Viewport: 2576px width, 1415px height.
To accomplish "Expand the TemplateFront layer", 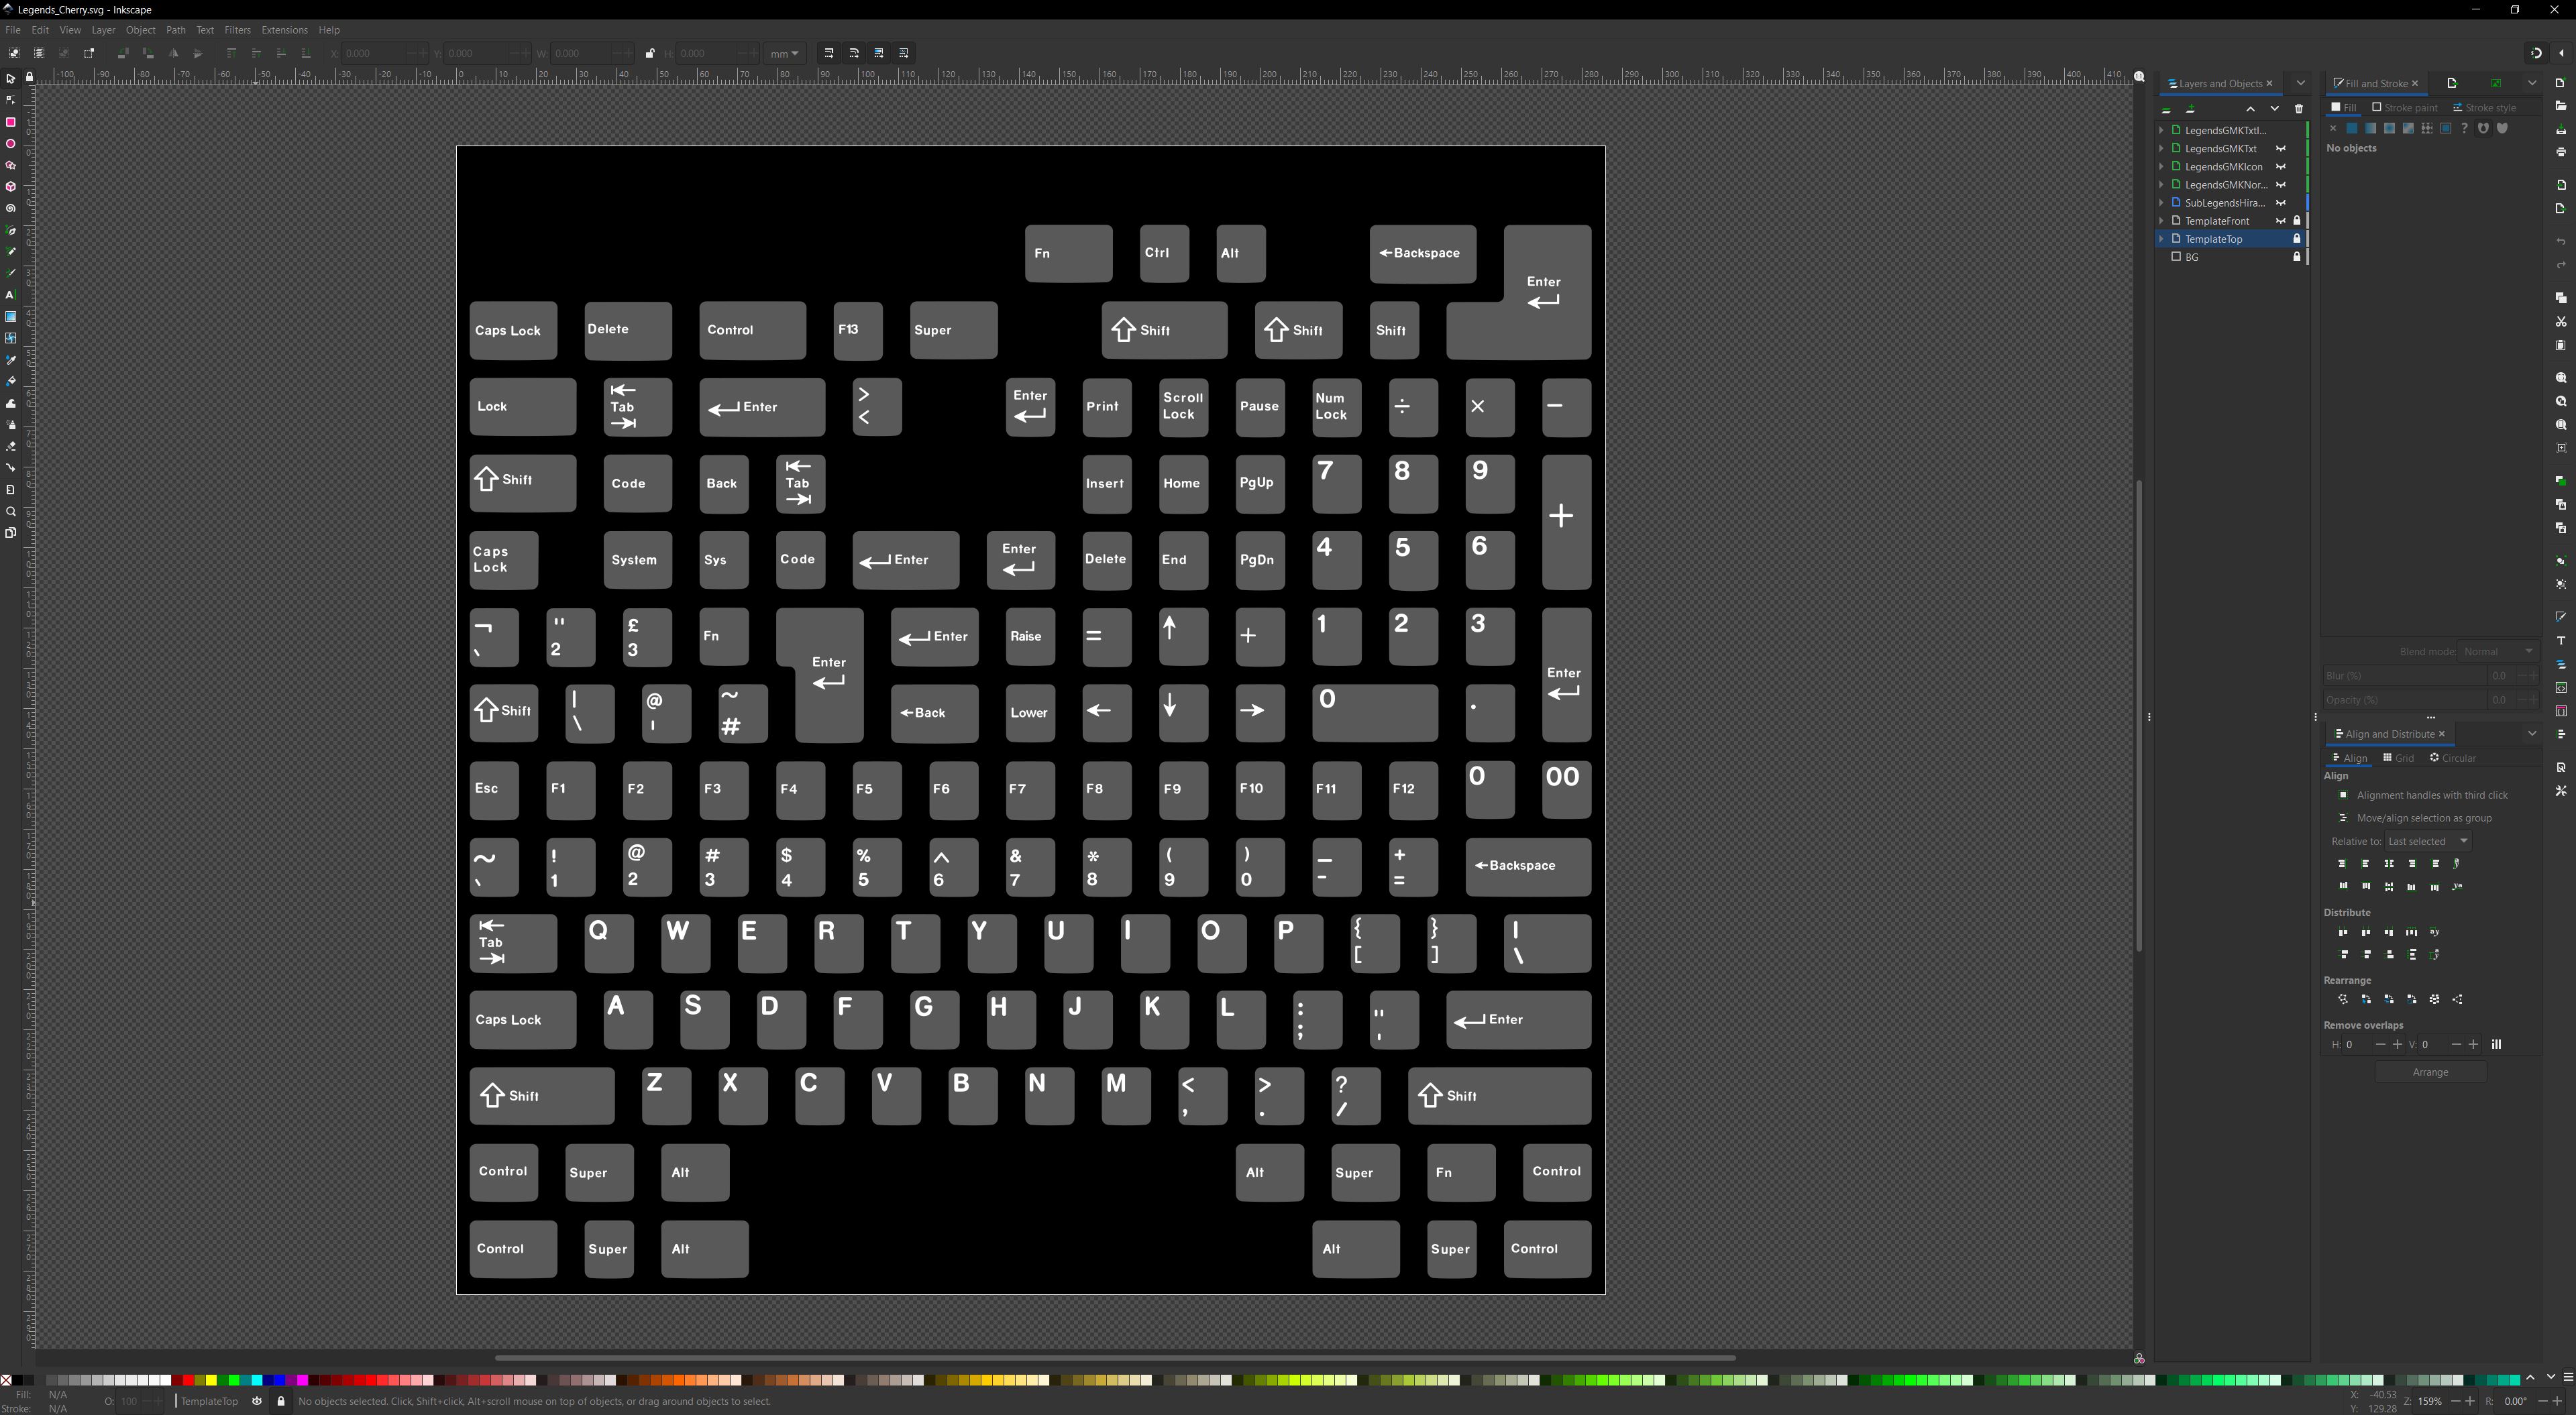I will [x=2162, y=221].
